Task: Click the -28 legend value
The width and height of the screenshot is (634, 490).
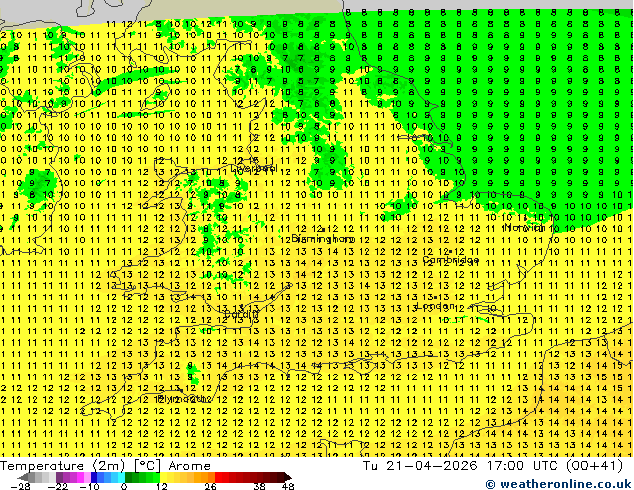Action: (20, 486)
